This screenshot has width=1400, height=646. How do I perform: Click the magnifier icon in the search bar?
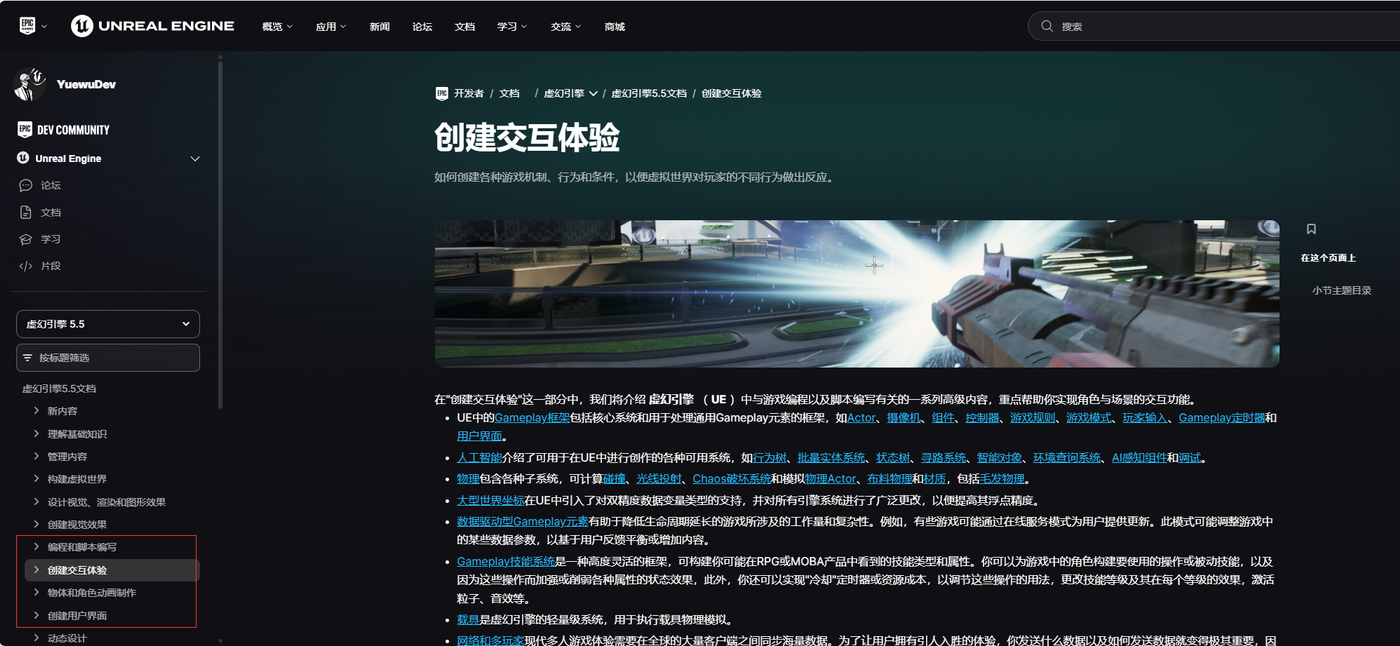1047,26
